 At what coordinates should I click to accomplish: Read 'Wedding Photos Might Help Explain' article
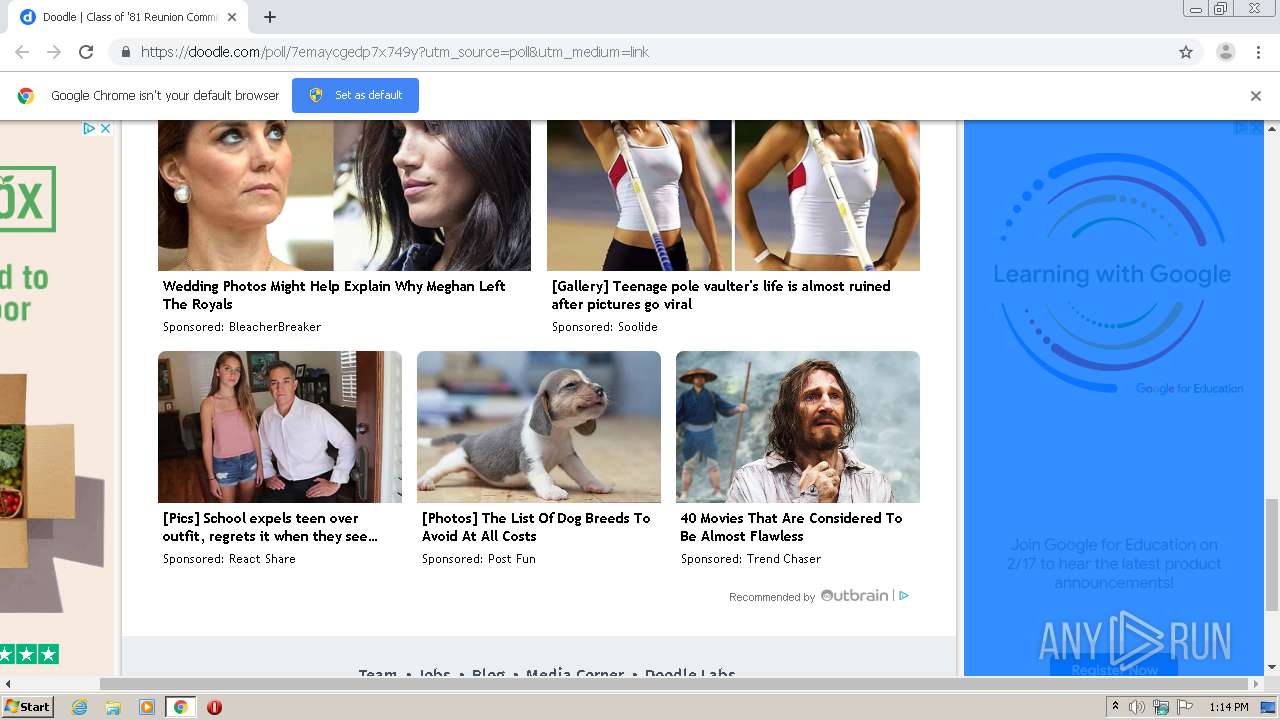[x=334, y=295]
